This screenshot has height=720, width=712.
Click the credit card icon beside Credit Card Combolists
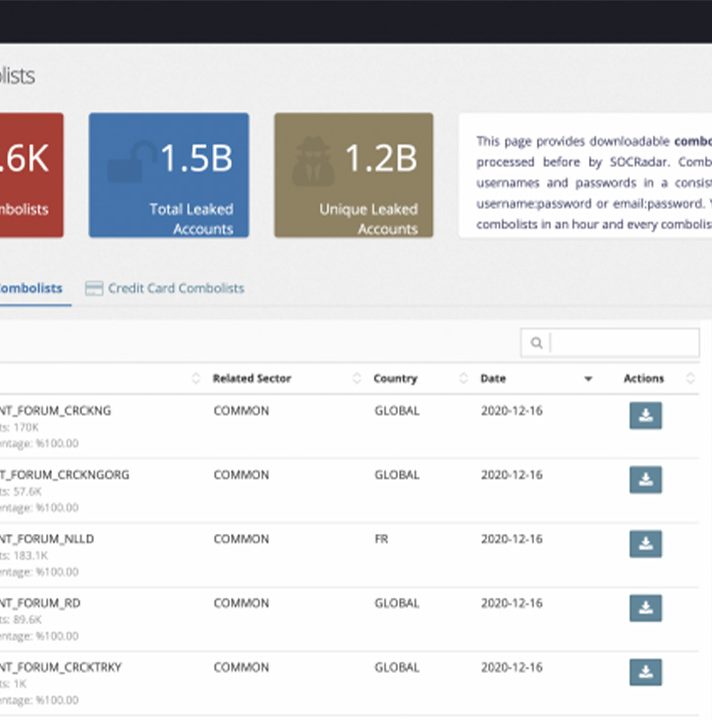tap(94, 288)
